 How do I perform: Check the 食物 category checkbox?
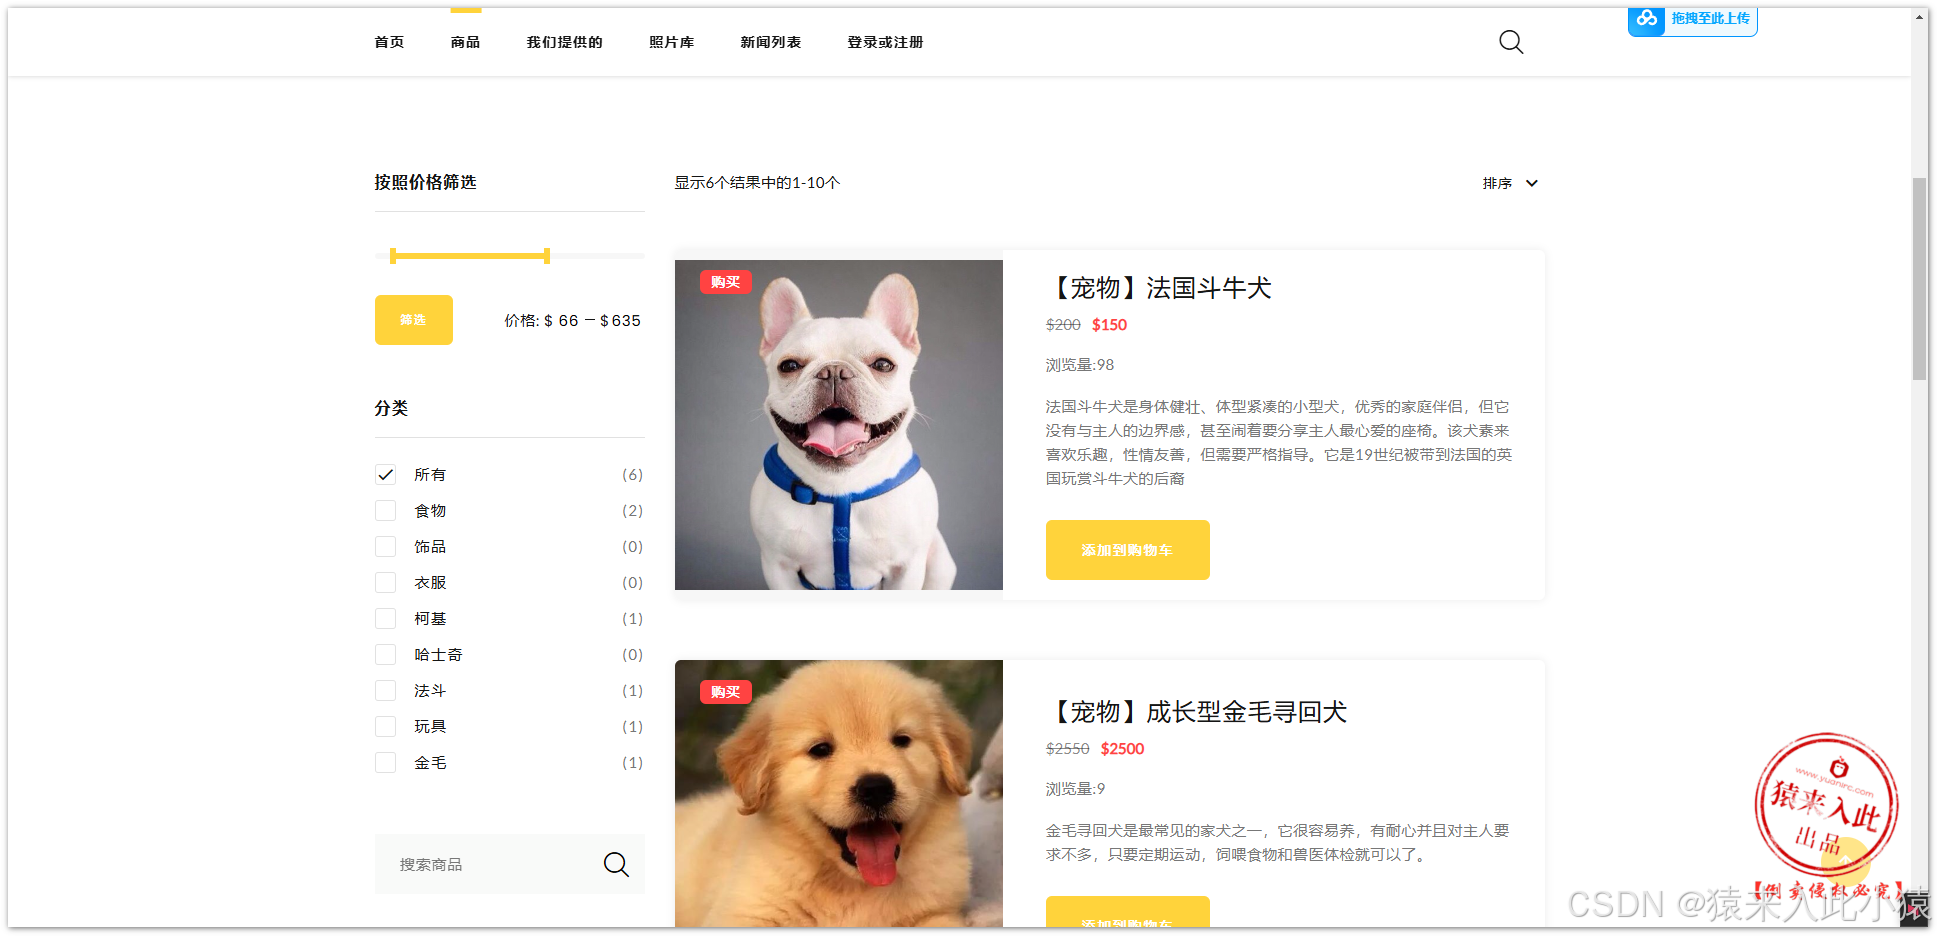[385, 510]
